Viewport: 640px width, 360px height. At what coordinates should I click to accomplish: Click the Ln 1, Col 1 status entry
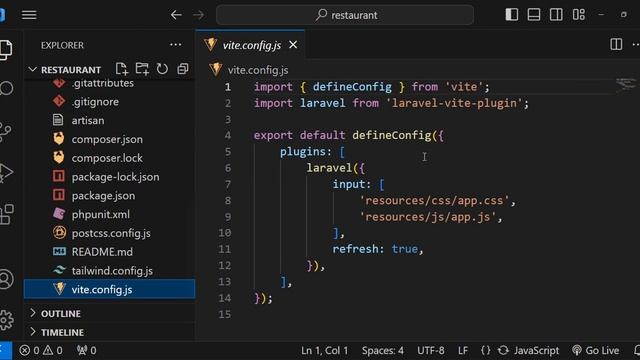324,351
